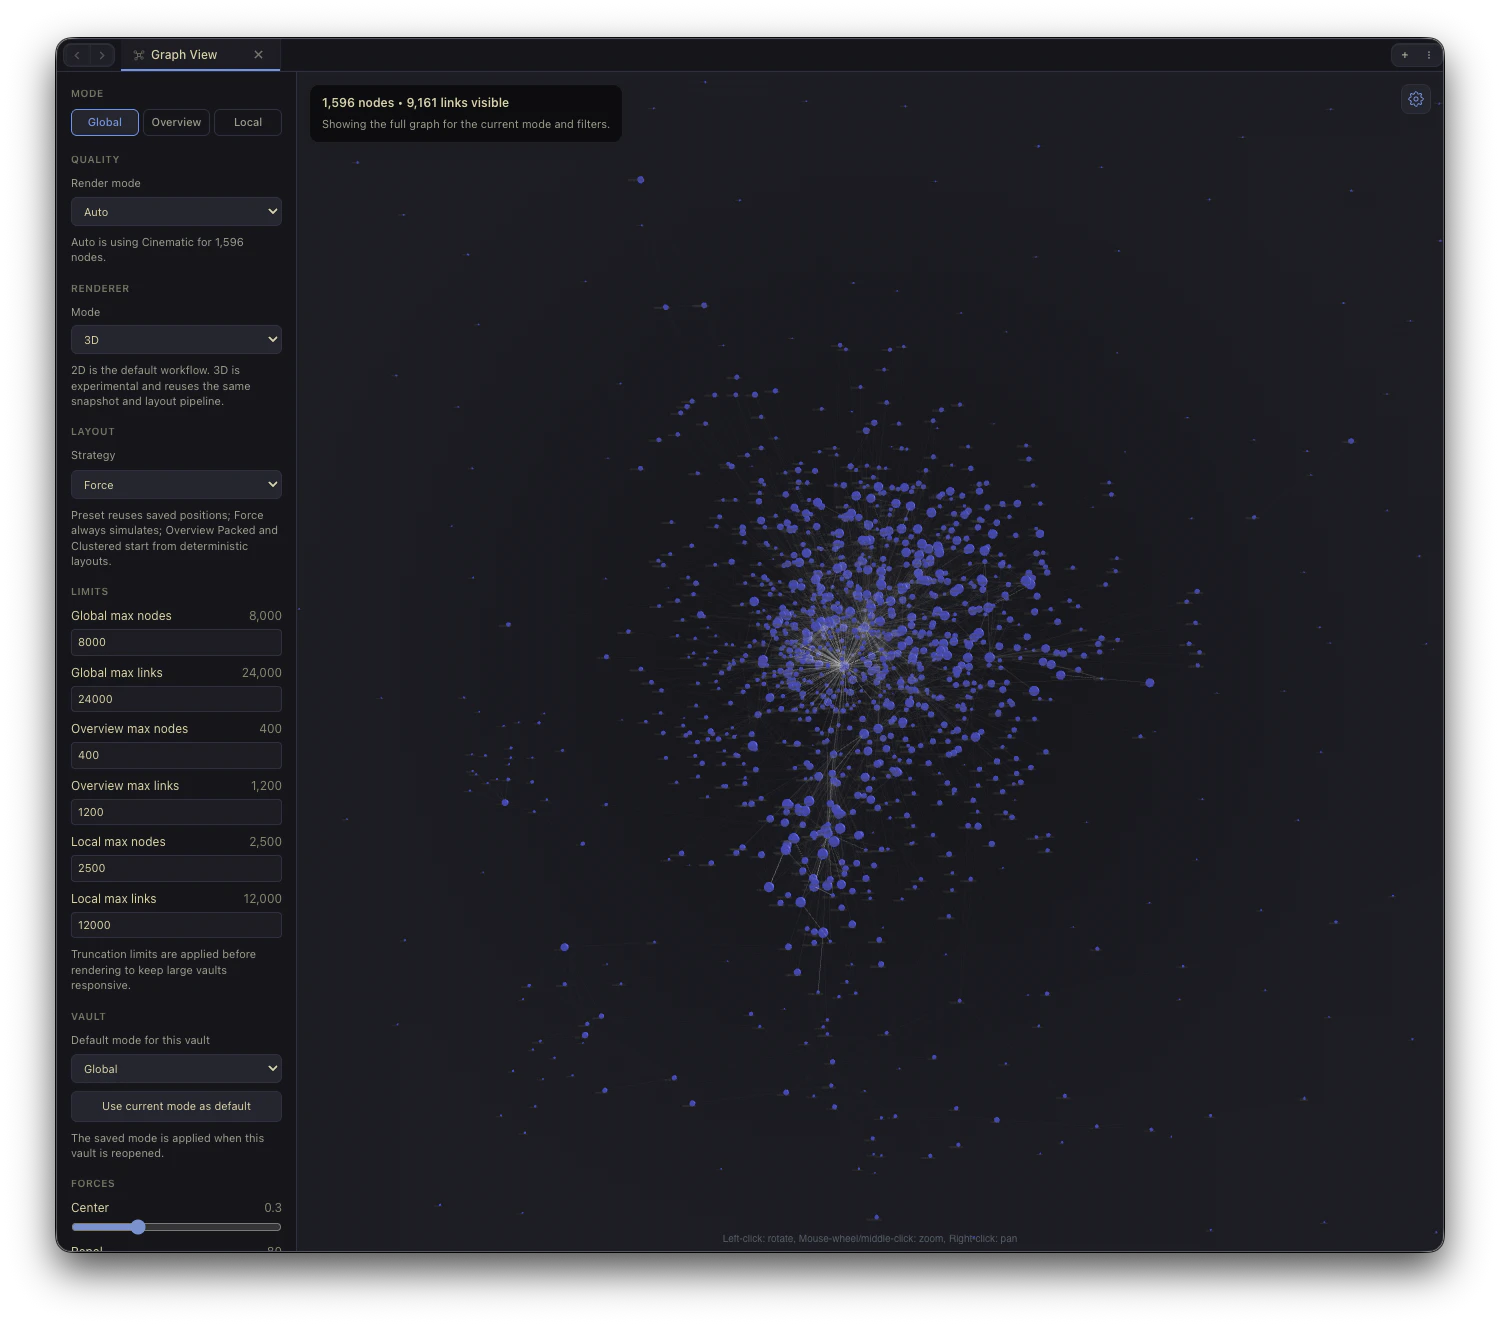Click the 'Left-click: rotate' hint text
The width and height of the screenshot is (1500, 1326).
pyautogui.click(x=870, y=1239)
